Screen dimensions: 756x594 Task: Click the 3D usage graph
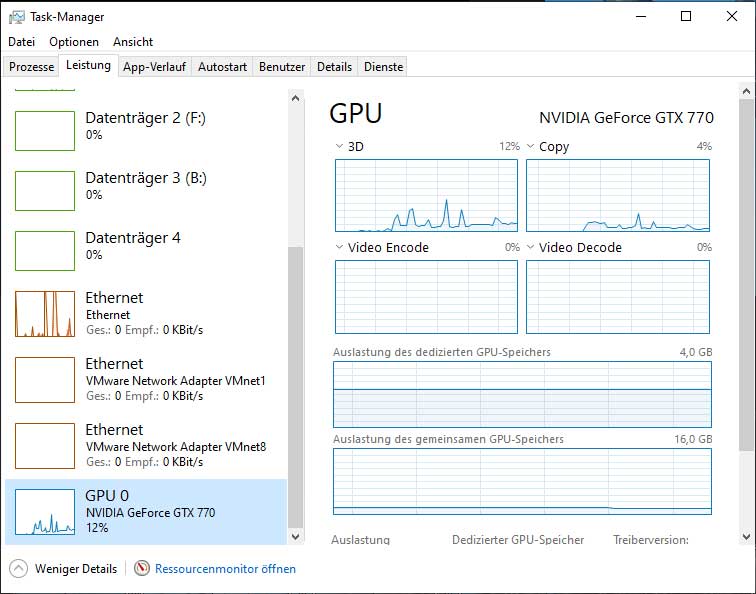coord(426,196)
